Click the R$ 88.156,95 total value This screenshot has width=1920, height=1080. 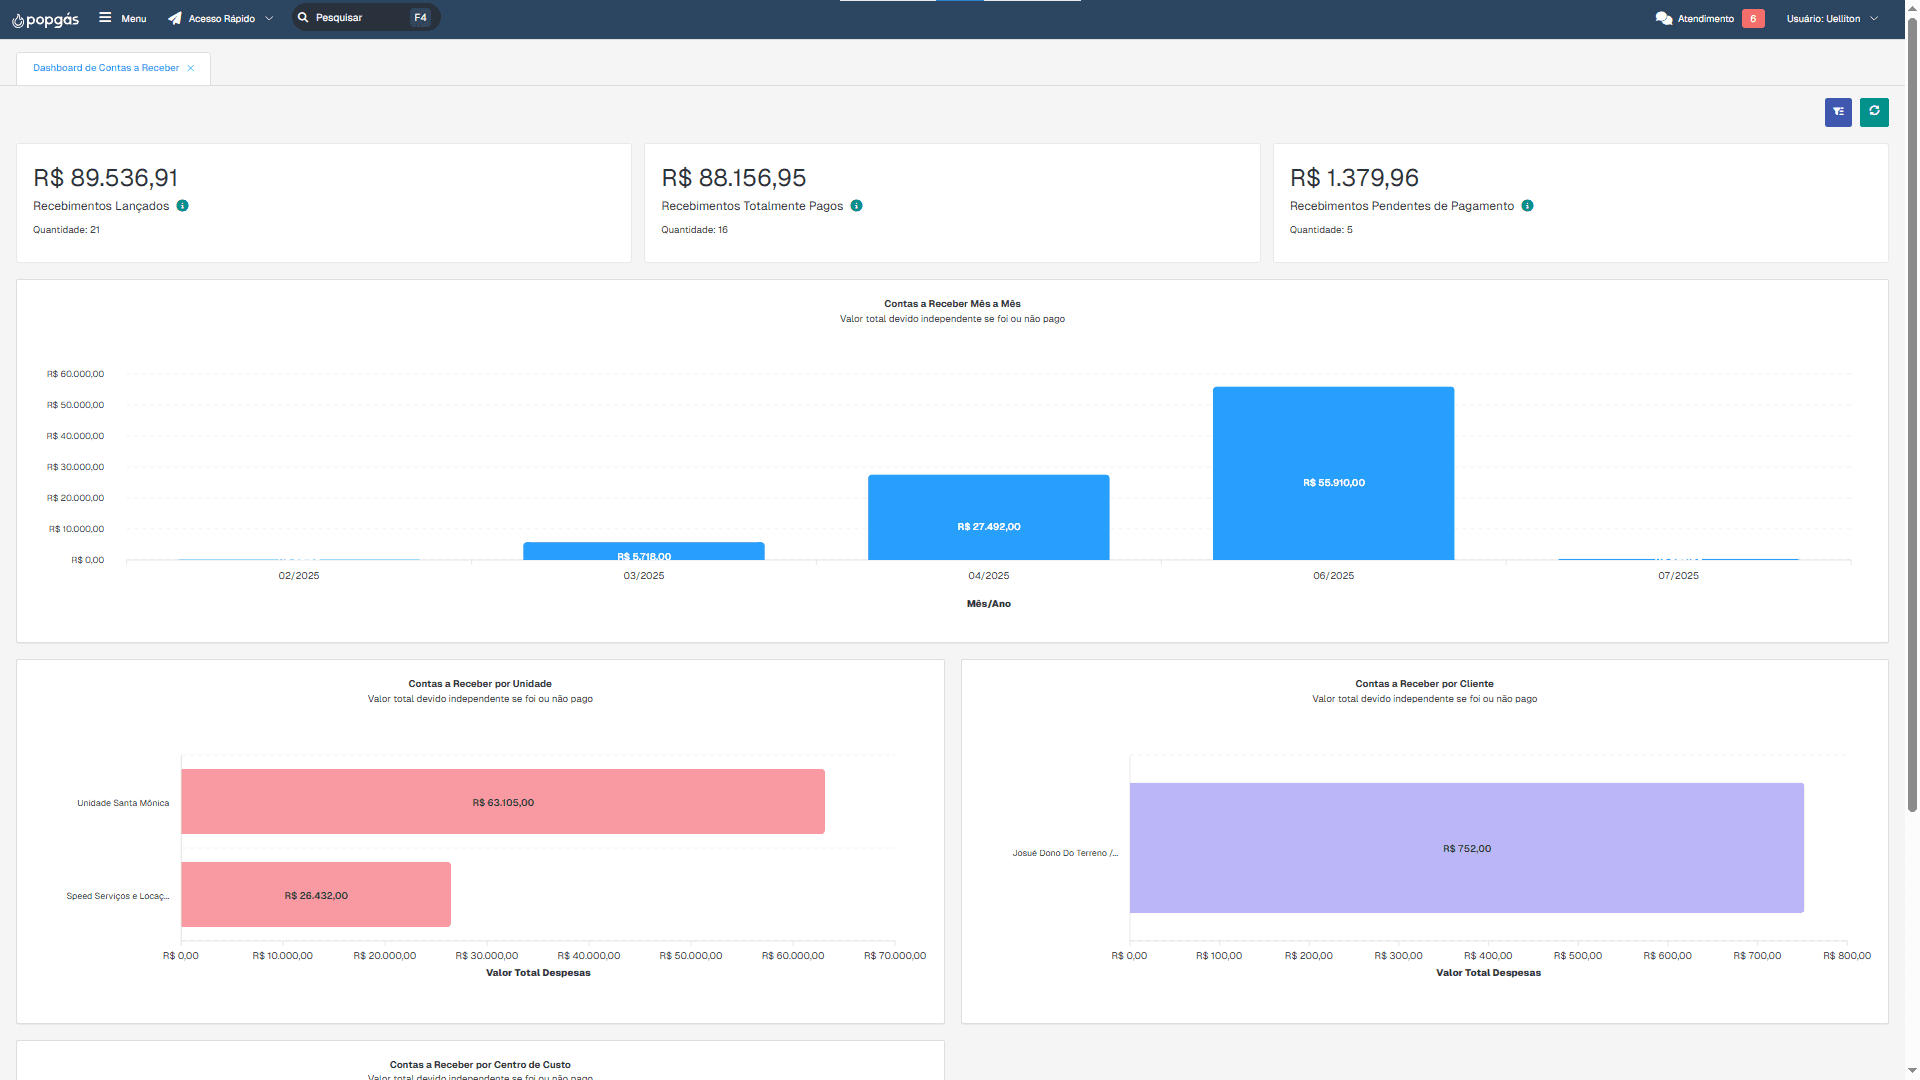[x=734, y=178]
